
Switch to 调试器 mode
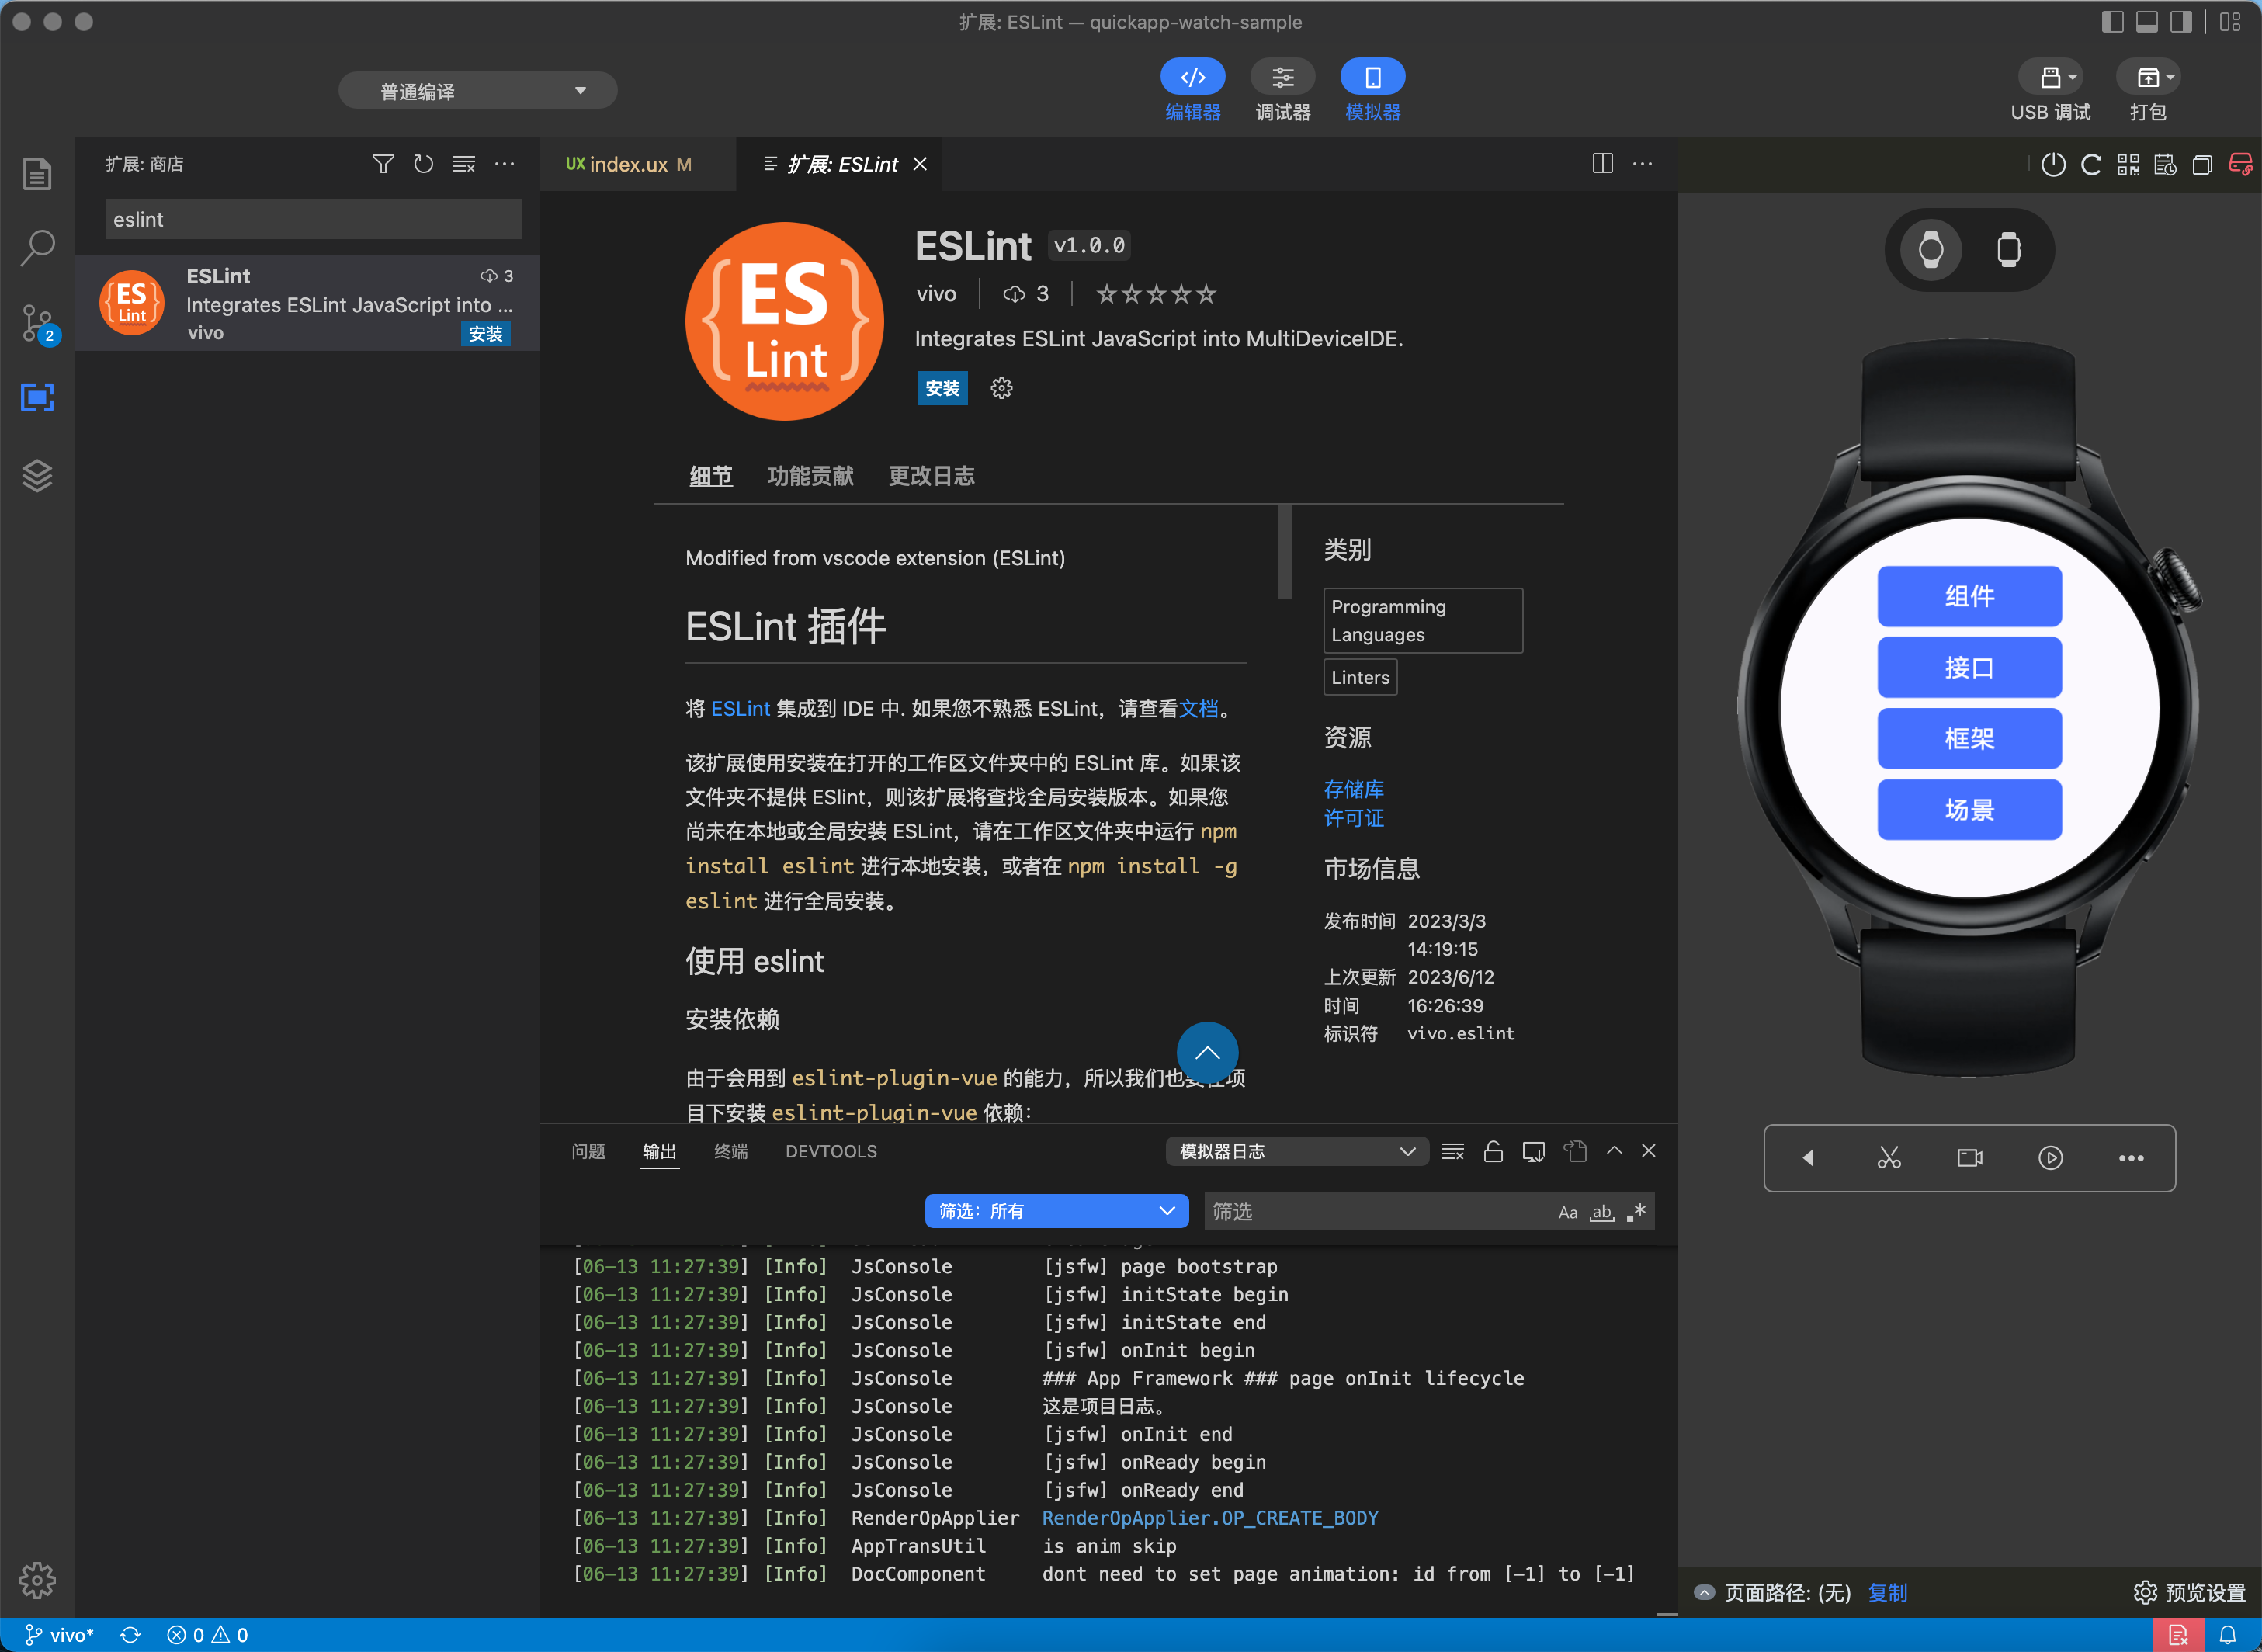1283,91
